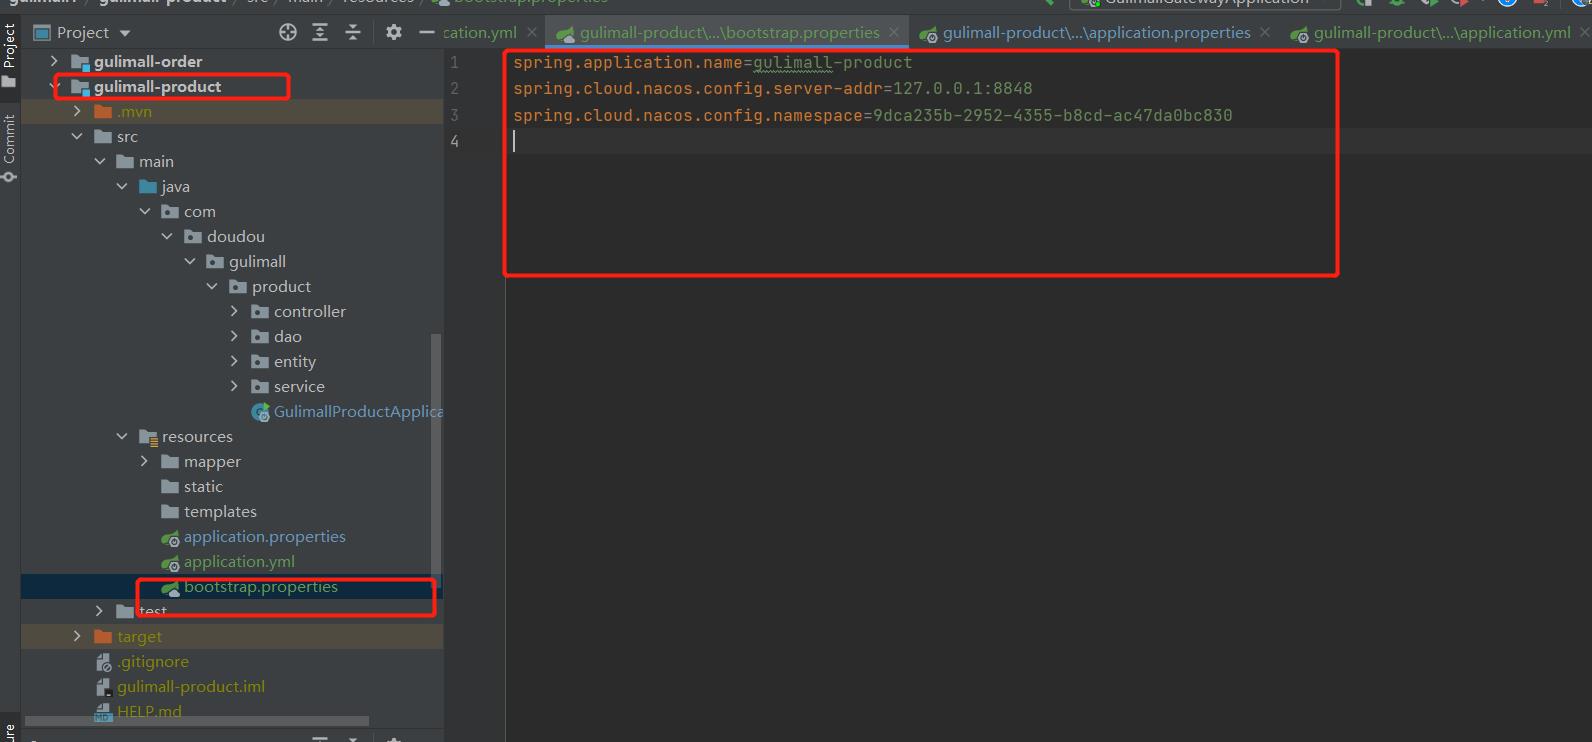Click the static folder icon

(x=170, y=487)
